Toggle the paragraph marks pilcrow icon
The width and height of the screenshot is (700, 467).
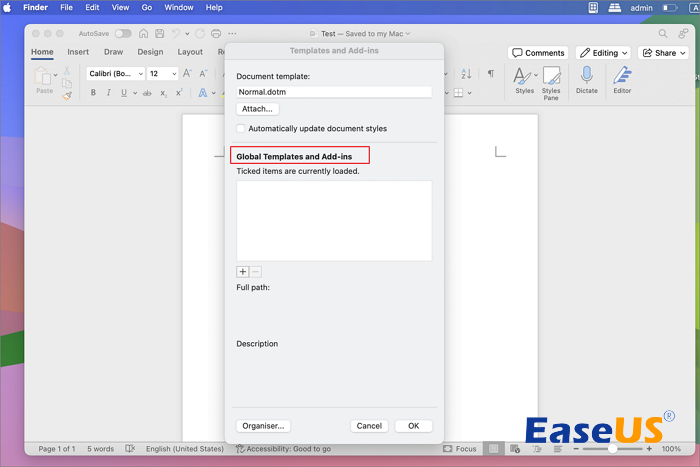tap(491, 74)
